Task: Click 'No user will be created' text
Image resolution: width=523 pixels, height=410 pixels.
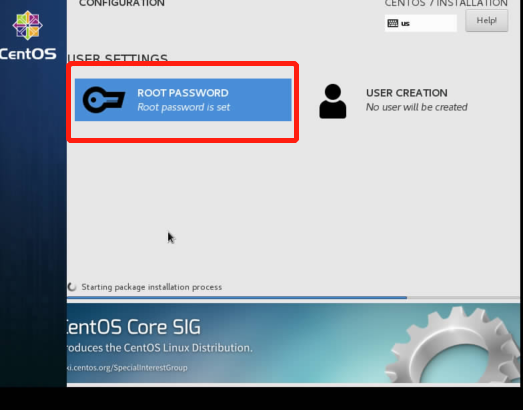Action: pyautogui.click(x=417, y=107)
